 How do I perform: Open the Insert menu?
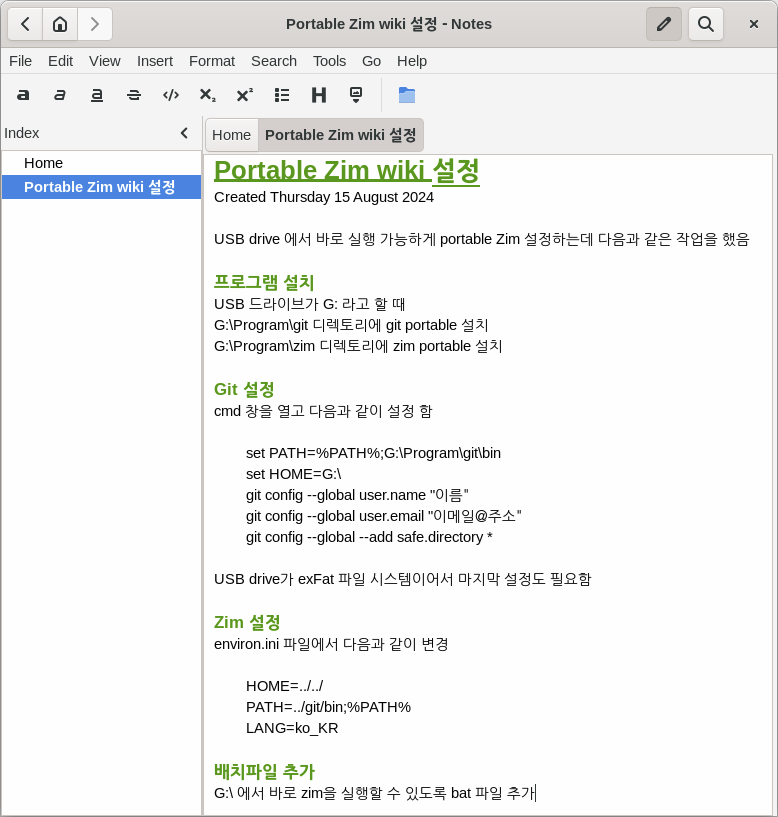tap(155, 61)
